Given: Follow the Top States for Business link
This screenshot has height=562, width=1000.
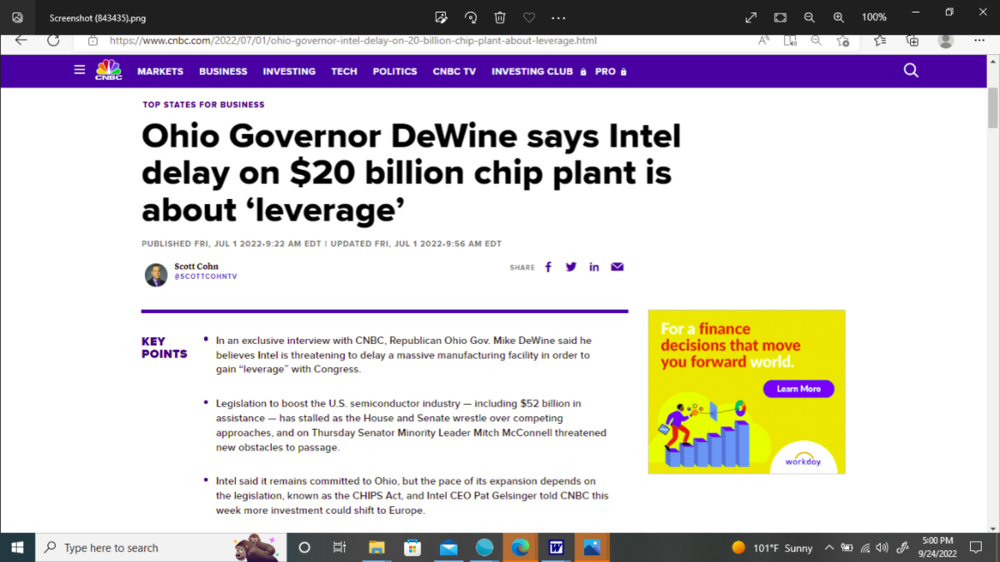Looking at the screenshot, I should [x=203, y=105].
